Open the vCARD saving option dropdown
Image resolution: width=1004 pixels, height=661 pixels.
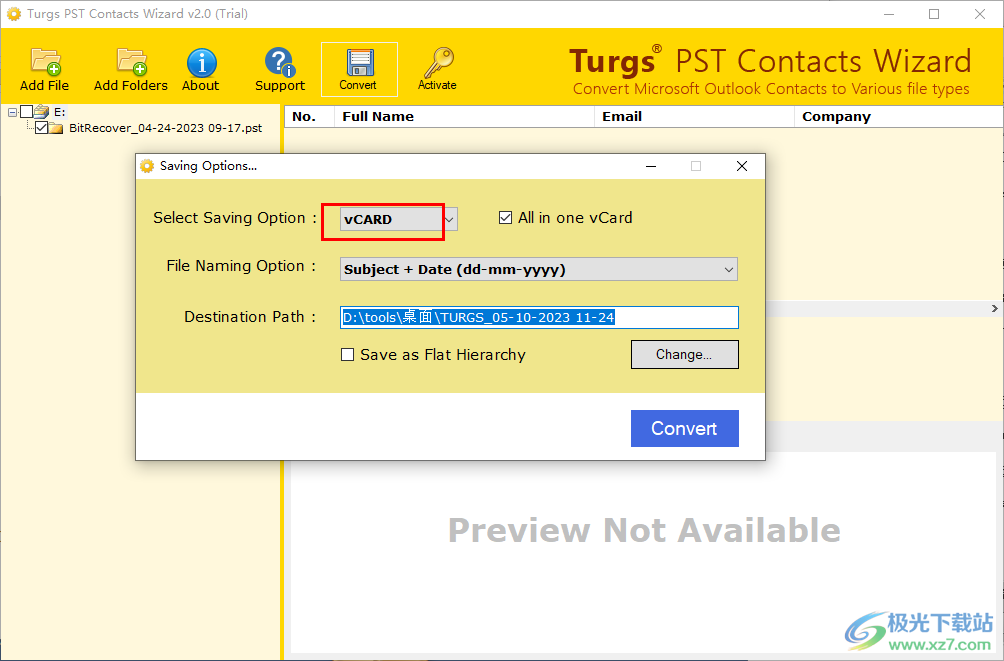pos(398,219)
